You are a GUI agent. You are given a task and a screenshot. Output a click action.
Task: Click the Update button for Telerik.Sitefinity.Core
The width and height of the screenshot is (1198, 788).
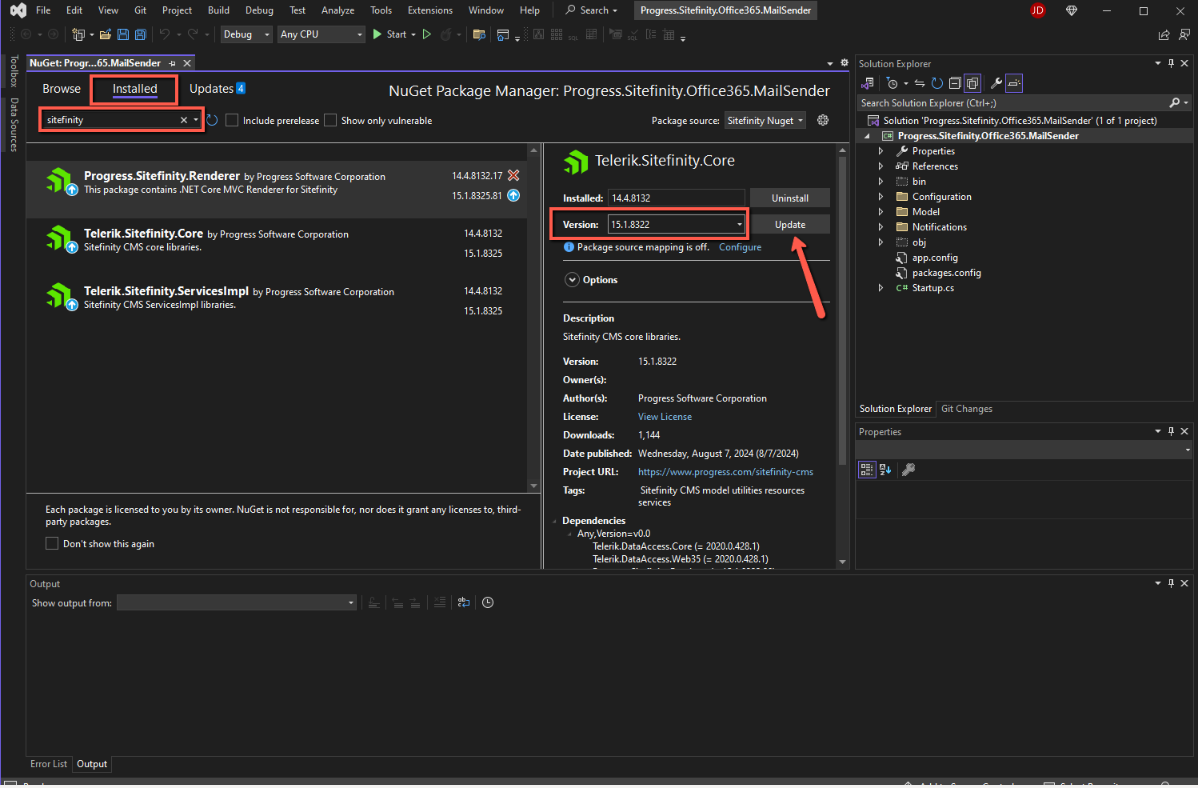tap(790, 225)
